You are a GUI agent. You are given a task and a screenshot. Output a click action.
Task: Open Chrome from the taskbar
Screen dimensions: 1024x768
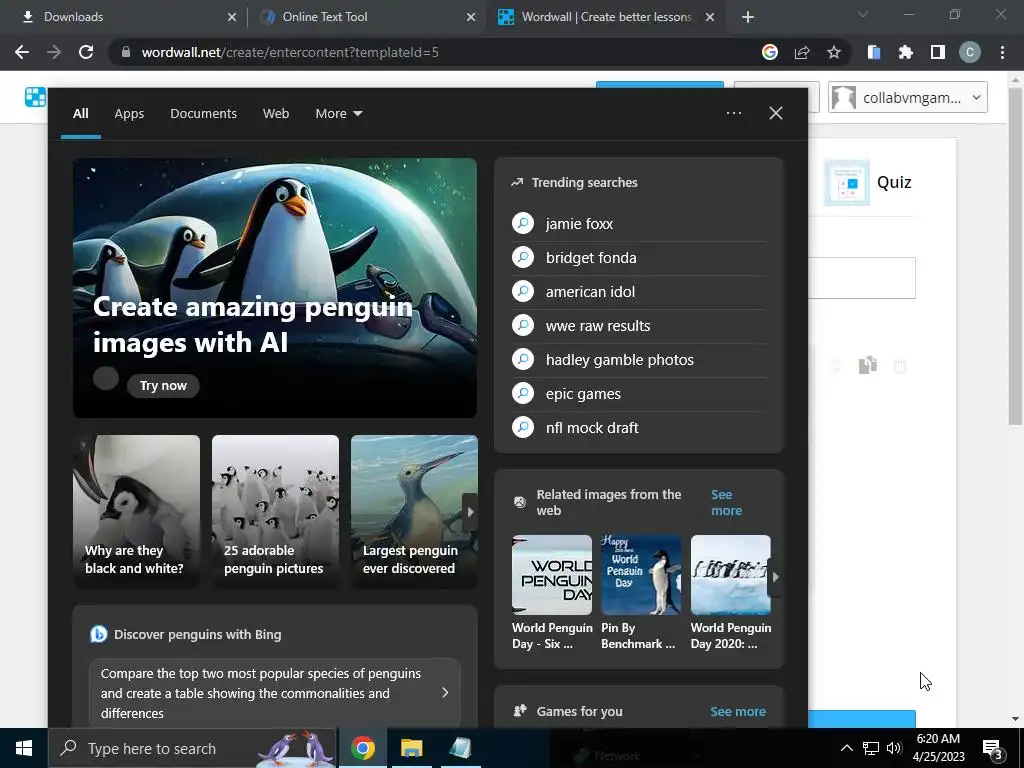(363, 748)
